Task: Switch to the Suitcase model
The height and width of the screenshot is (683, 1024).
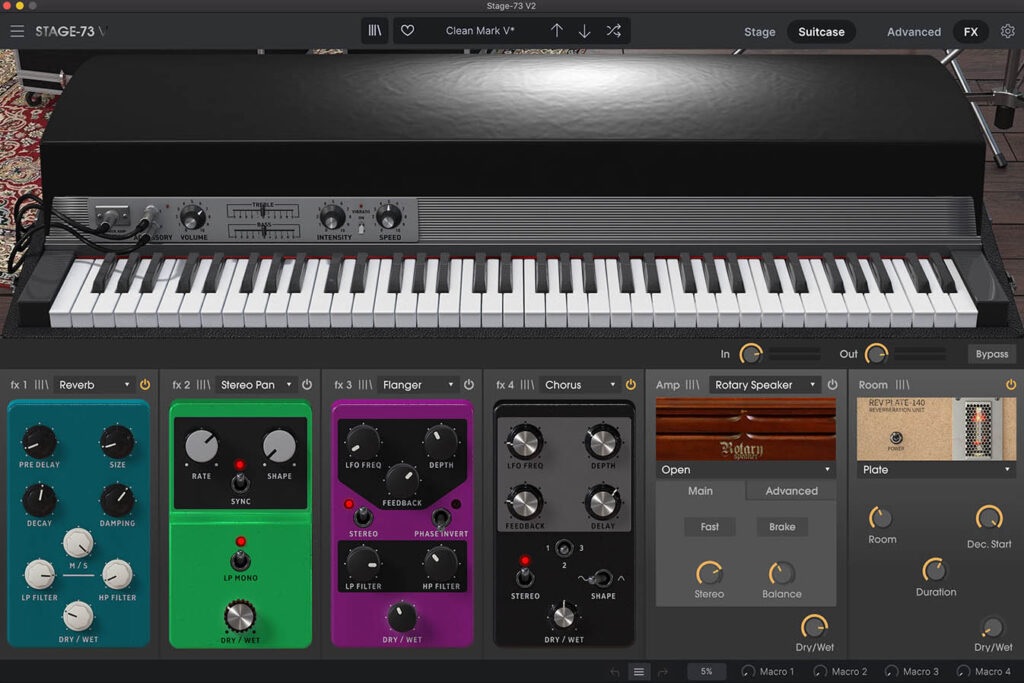Action: click(x=821, y=31)
